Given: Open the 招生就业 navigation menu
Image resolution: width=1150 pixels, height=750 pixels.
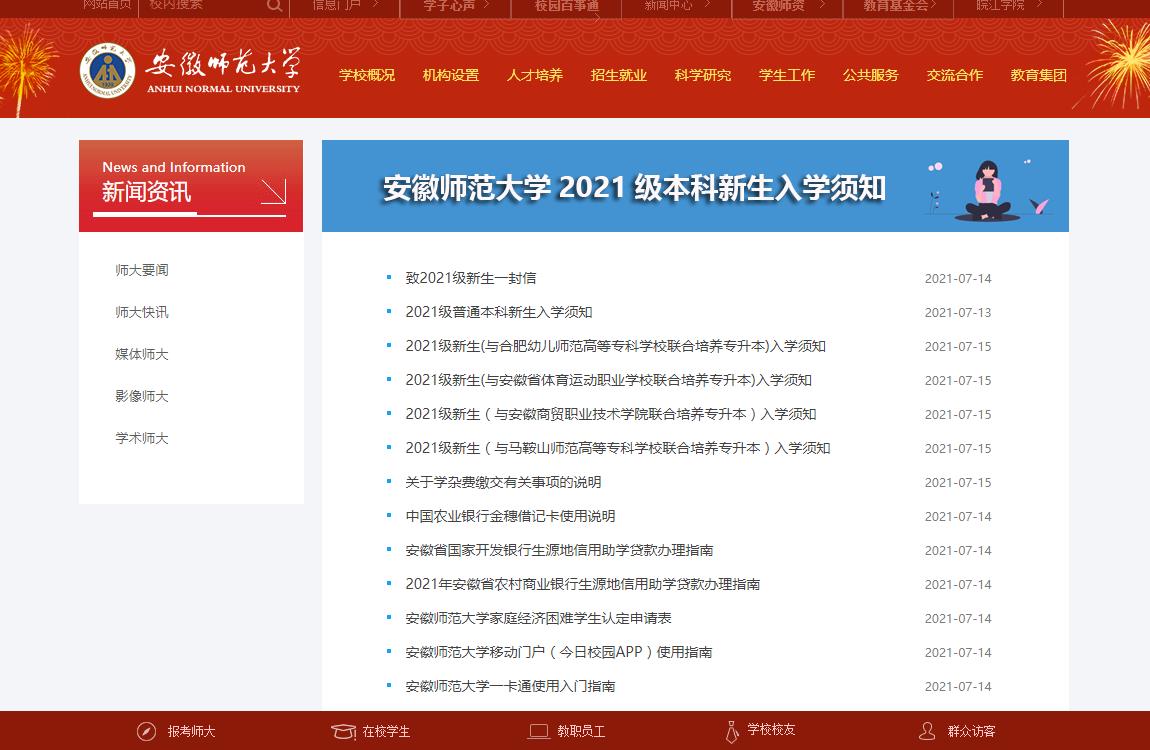Looking at the screenshot, I should [x=619, y=75].
